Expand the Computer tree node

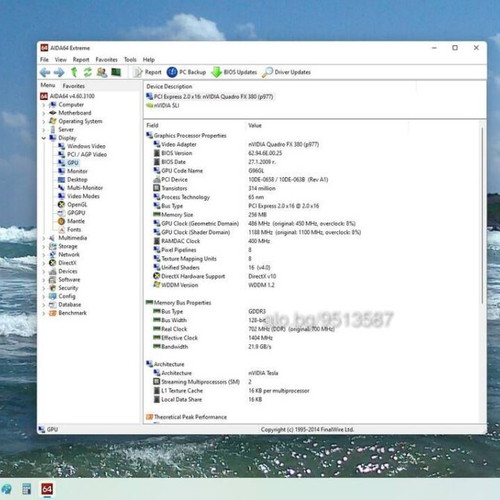(x=44, y=105)
